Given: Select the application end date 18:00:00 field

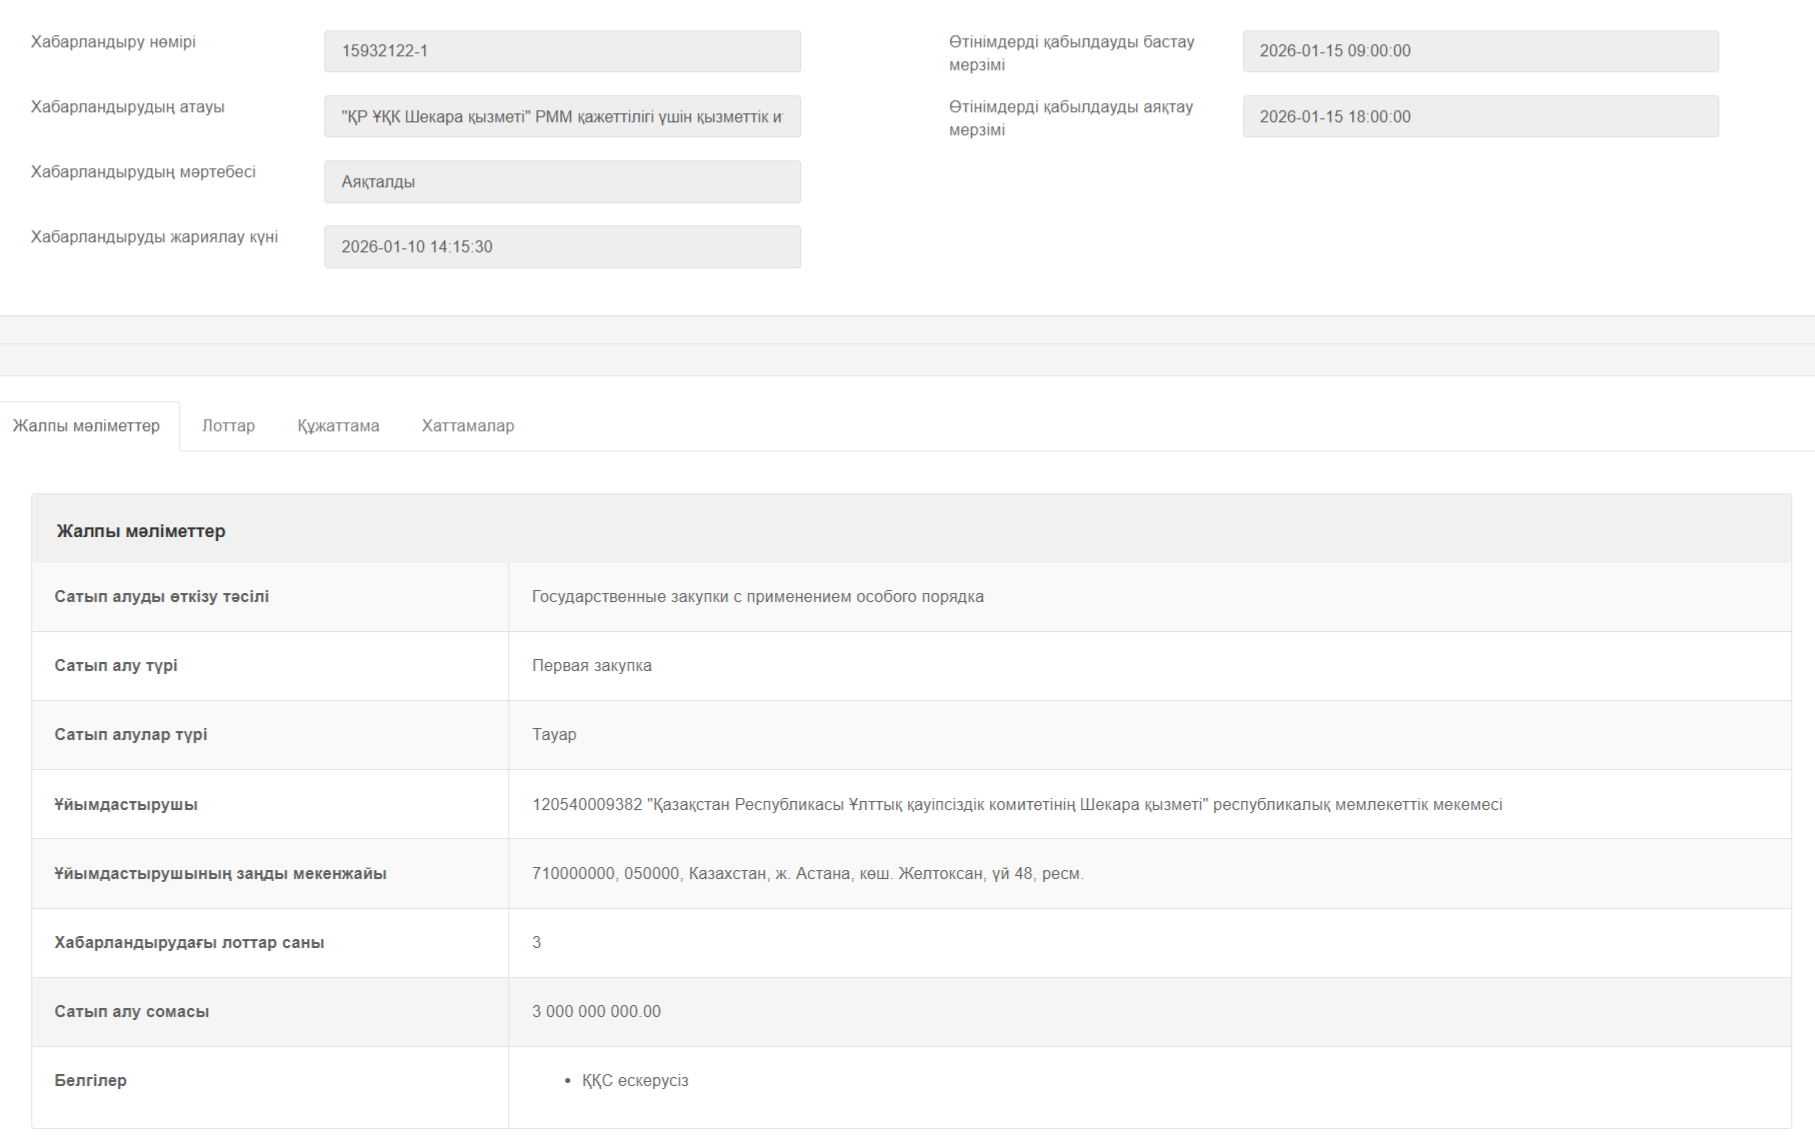Looking at the screenshot, I should [1479, 117].
